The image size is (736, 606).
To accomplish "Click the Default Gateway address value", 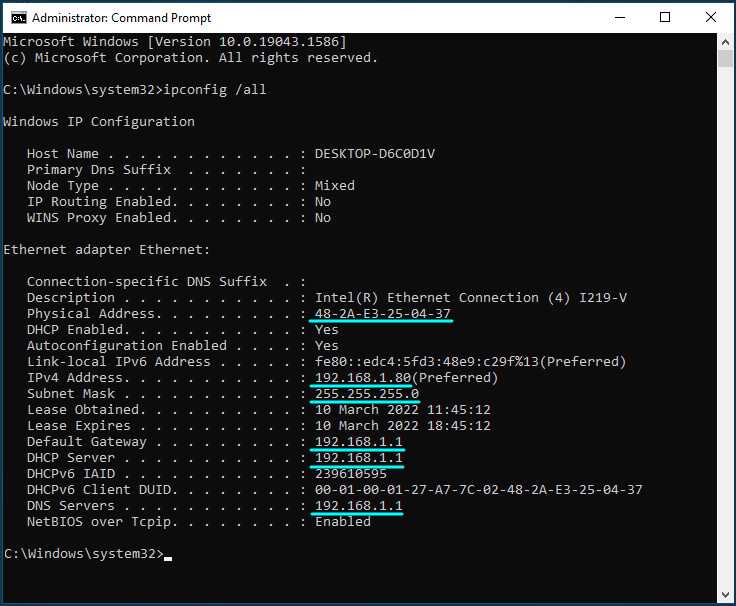I will tap(358, 441).
